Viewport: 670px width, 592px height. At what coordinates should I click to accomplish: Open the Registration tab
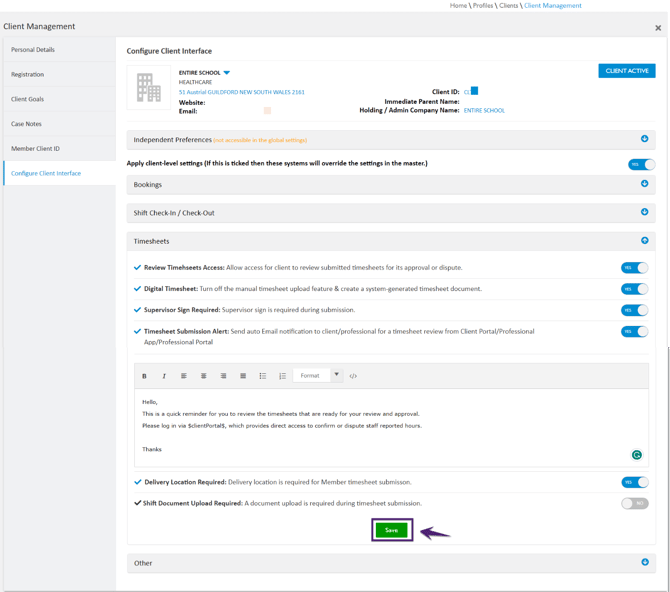[59, 74]
